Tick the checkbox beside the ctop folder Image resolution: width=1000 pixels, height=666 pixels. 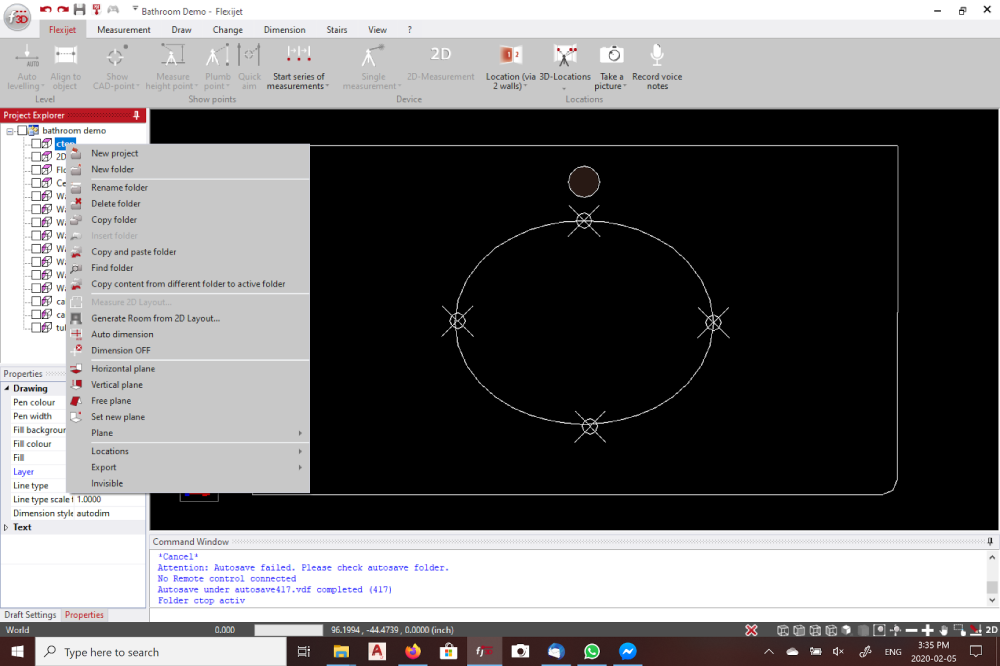click(36, 144)
